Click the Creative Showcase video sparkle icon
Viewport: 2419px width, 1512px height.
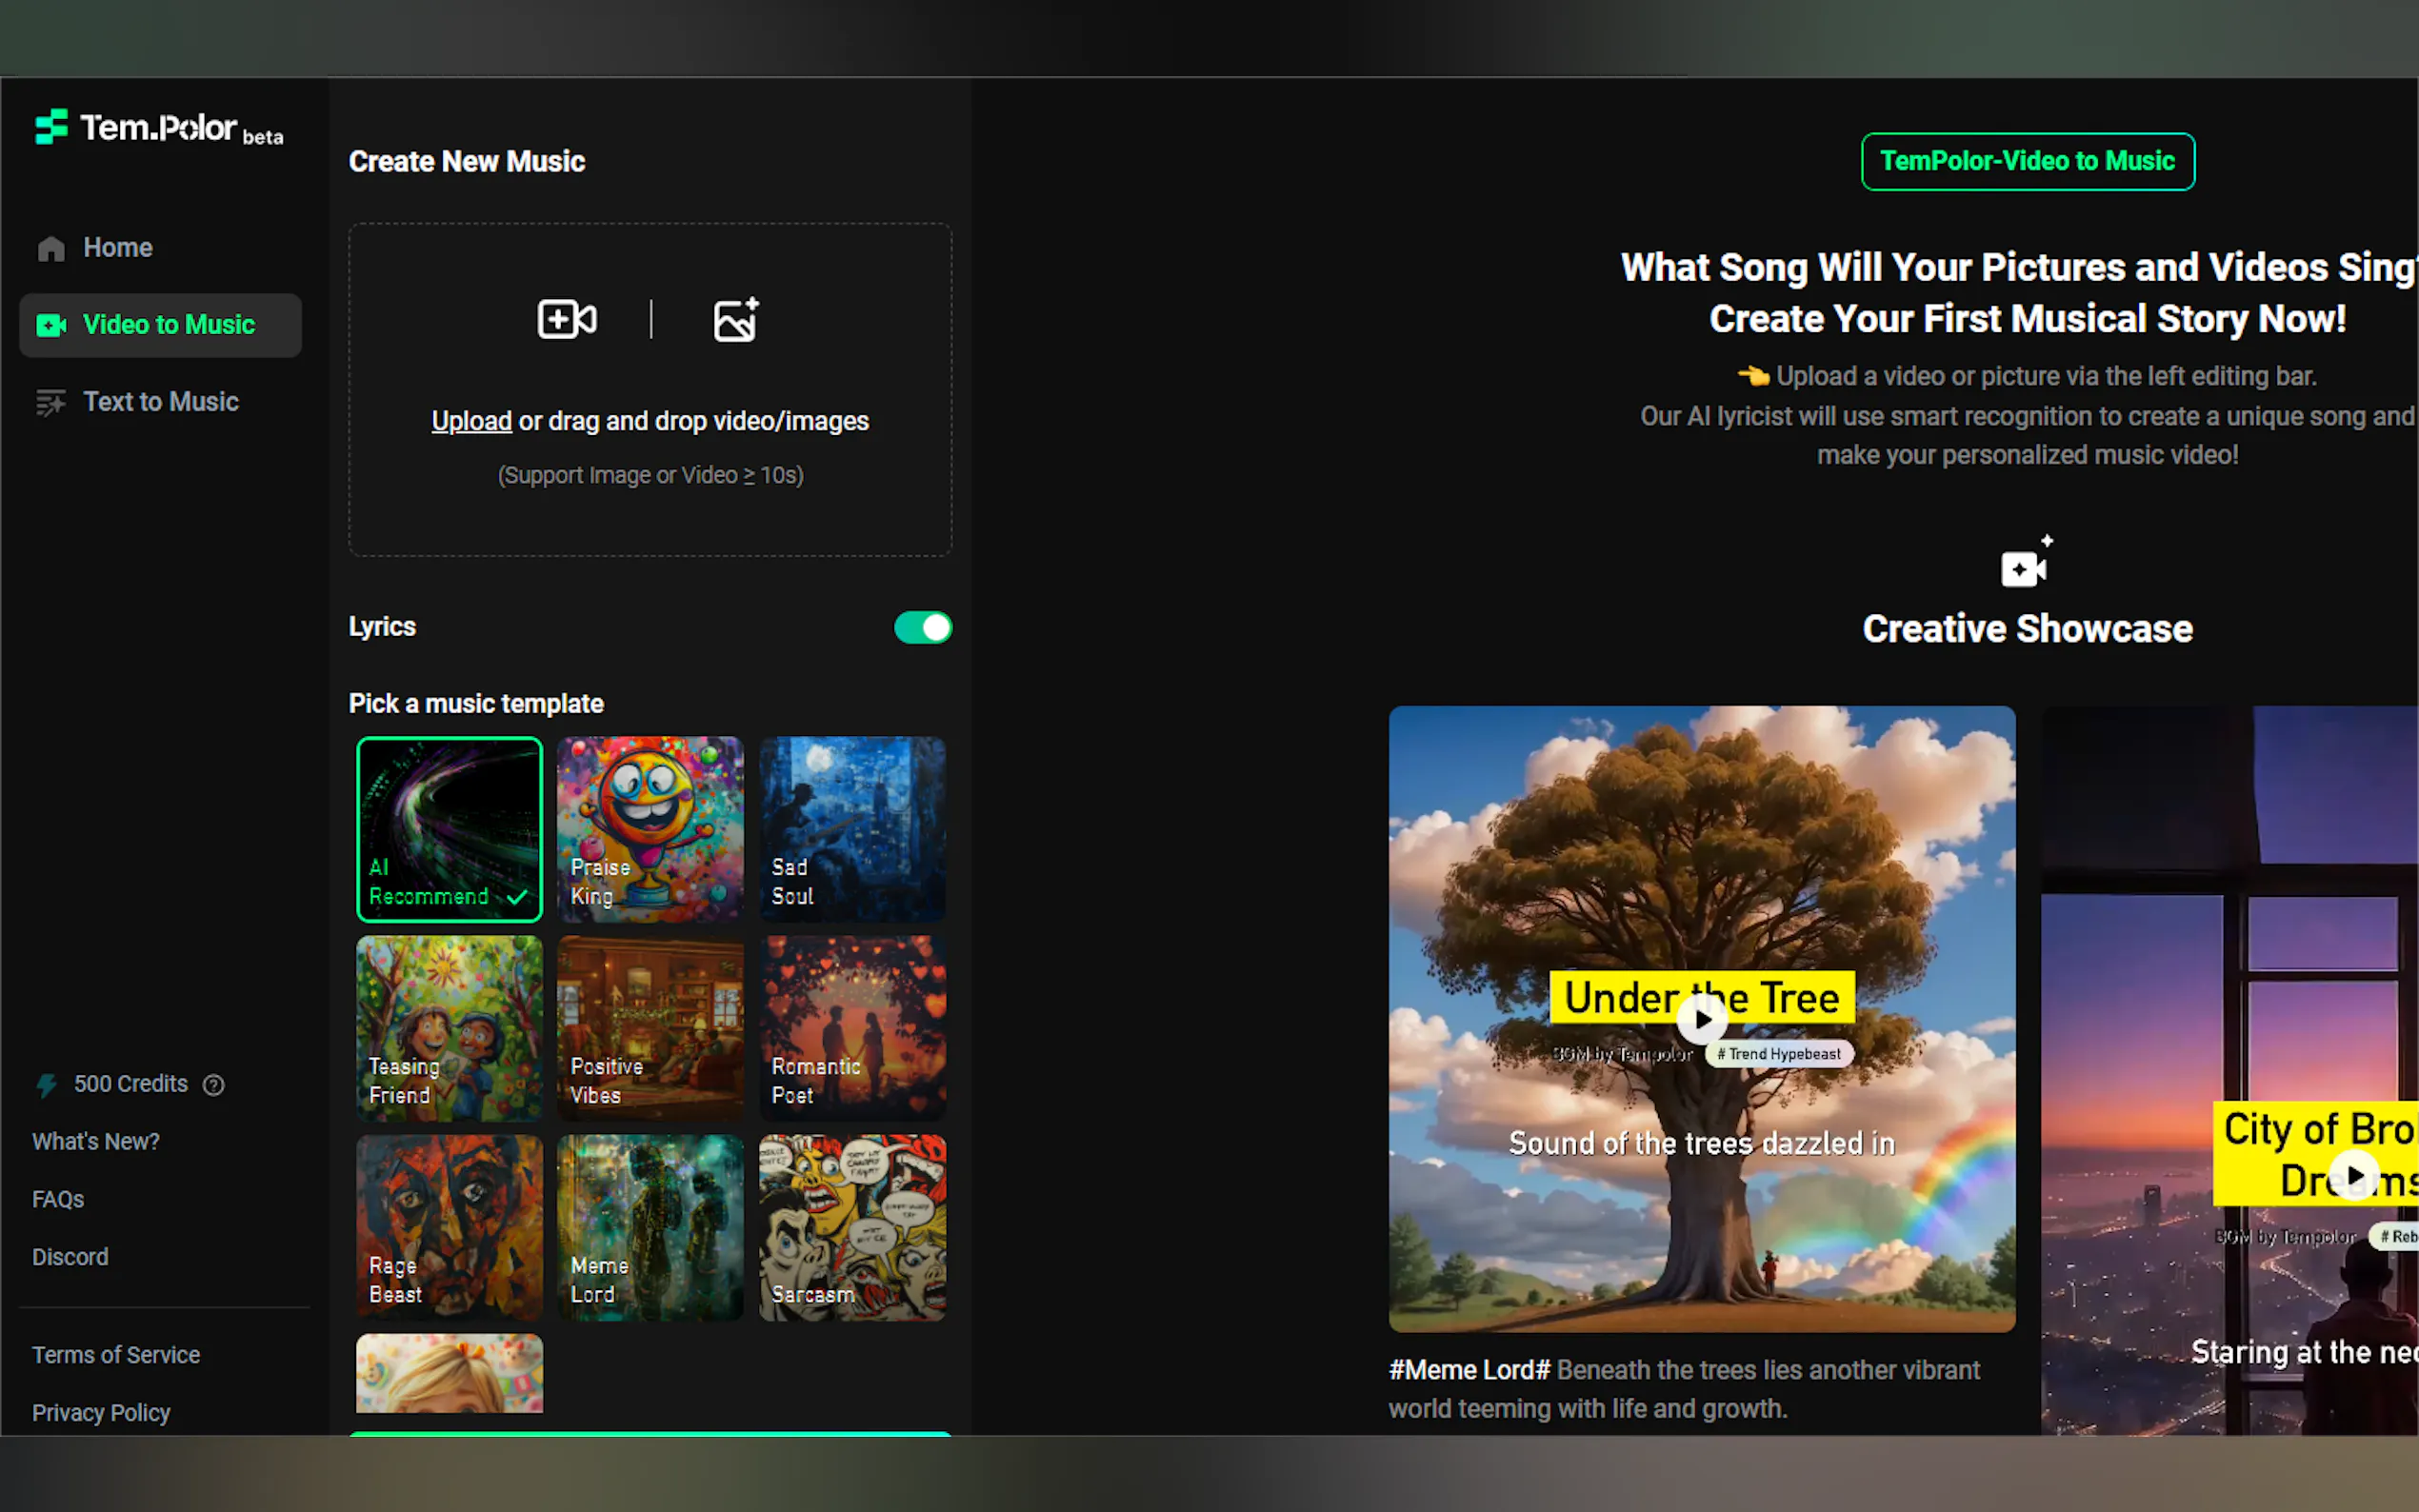(x=2025, y=564)
